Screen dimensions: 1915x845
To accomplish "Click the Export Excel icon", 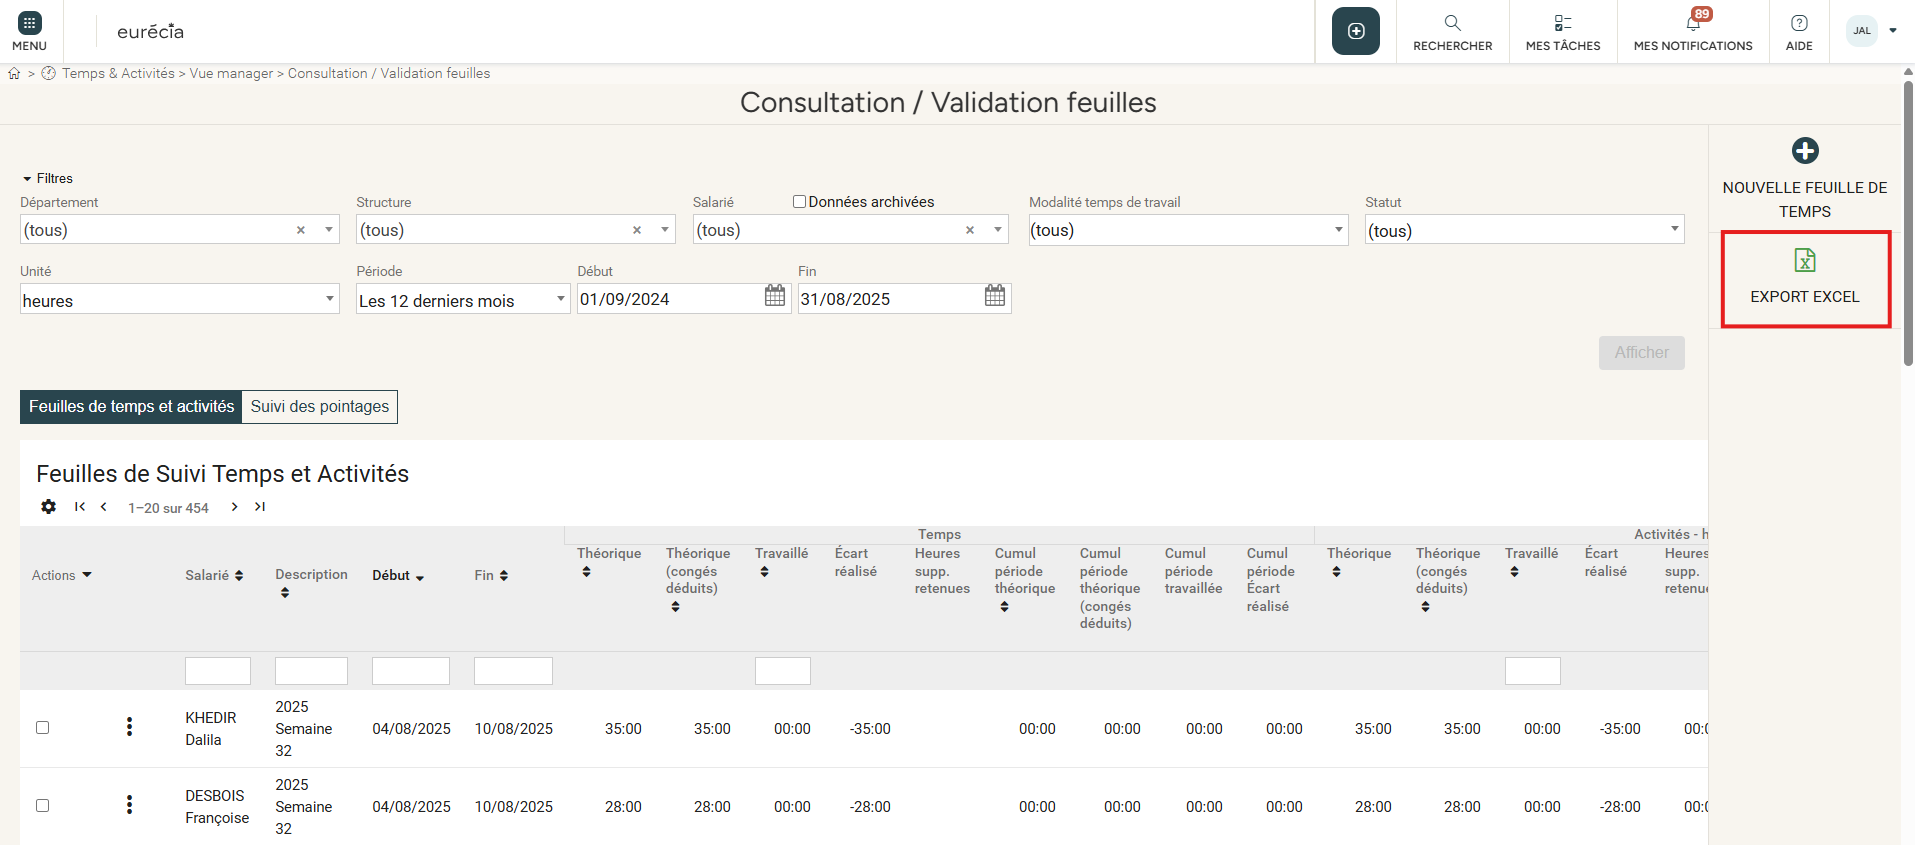I will (1804, 261).
